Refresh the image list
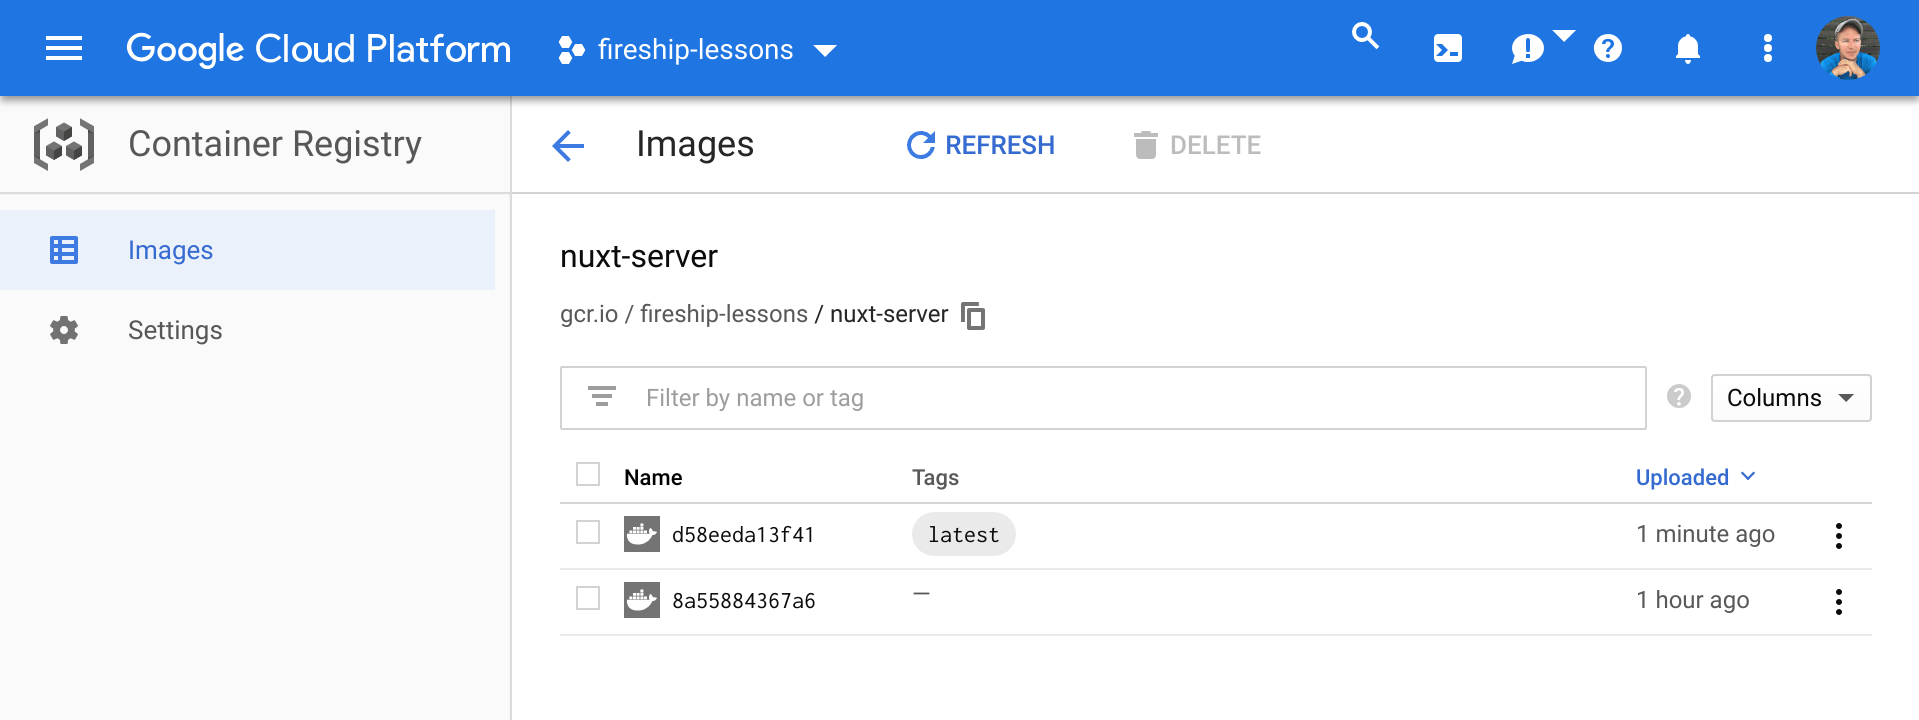The width and height of the screenshot is (1919, 720). pyautogui.click(x=979, y=145)
